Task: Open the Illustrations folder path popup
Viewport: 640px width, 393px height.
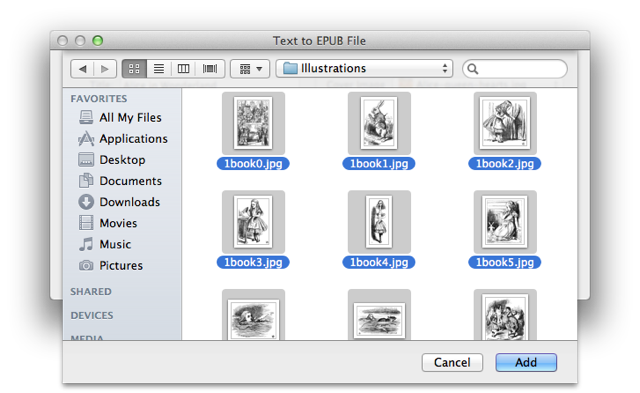Action: point(364,69)
